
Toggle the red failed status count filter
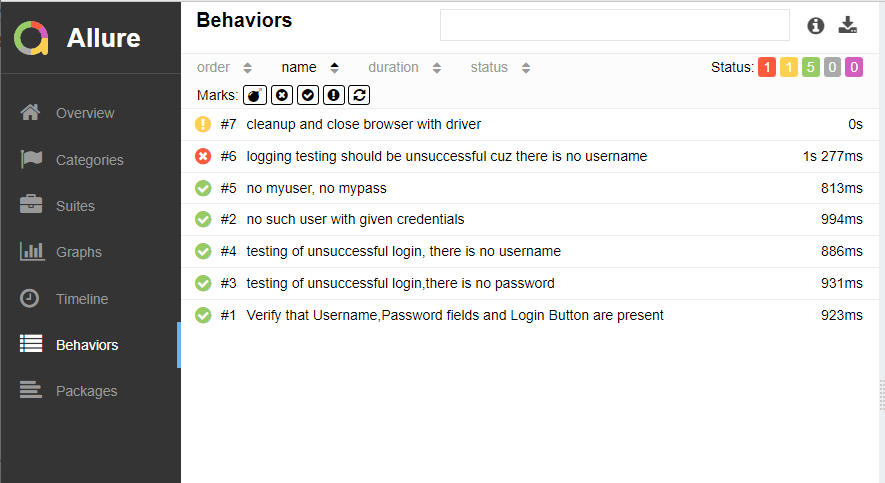click(x=767, y=68)
